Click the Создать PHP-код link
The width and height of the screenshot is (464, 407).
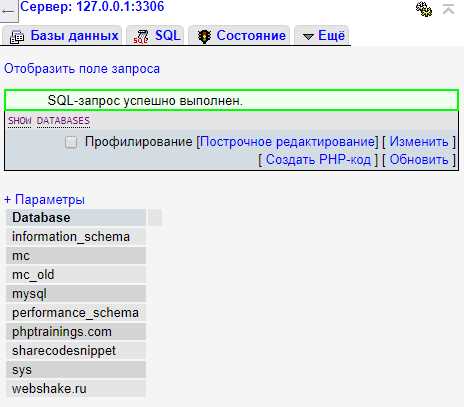pos(318,159)
